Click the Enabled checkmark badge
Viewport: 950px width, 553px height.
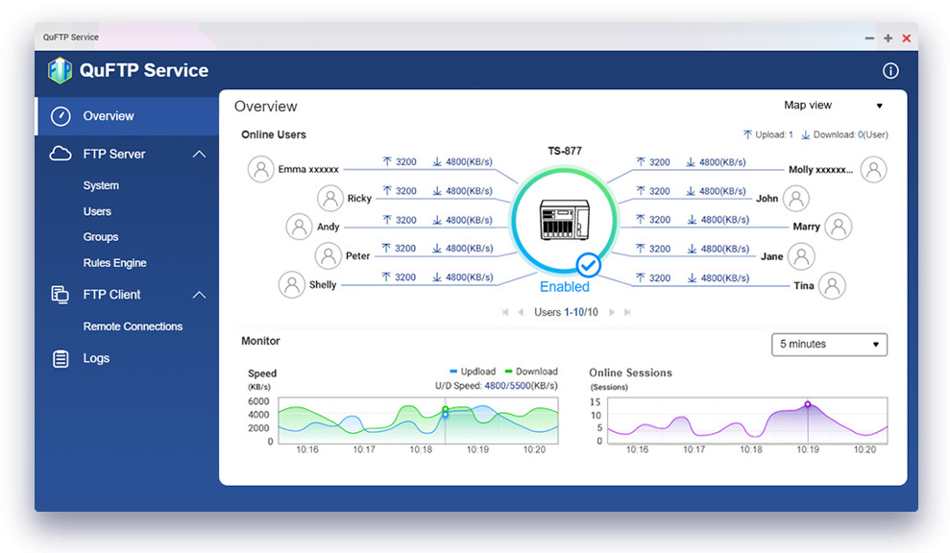(x=588, y=265)
